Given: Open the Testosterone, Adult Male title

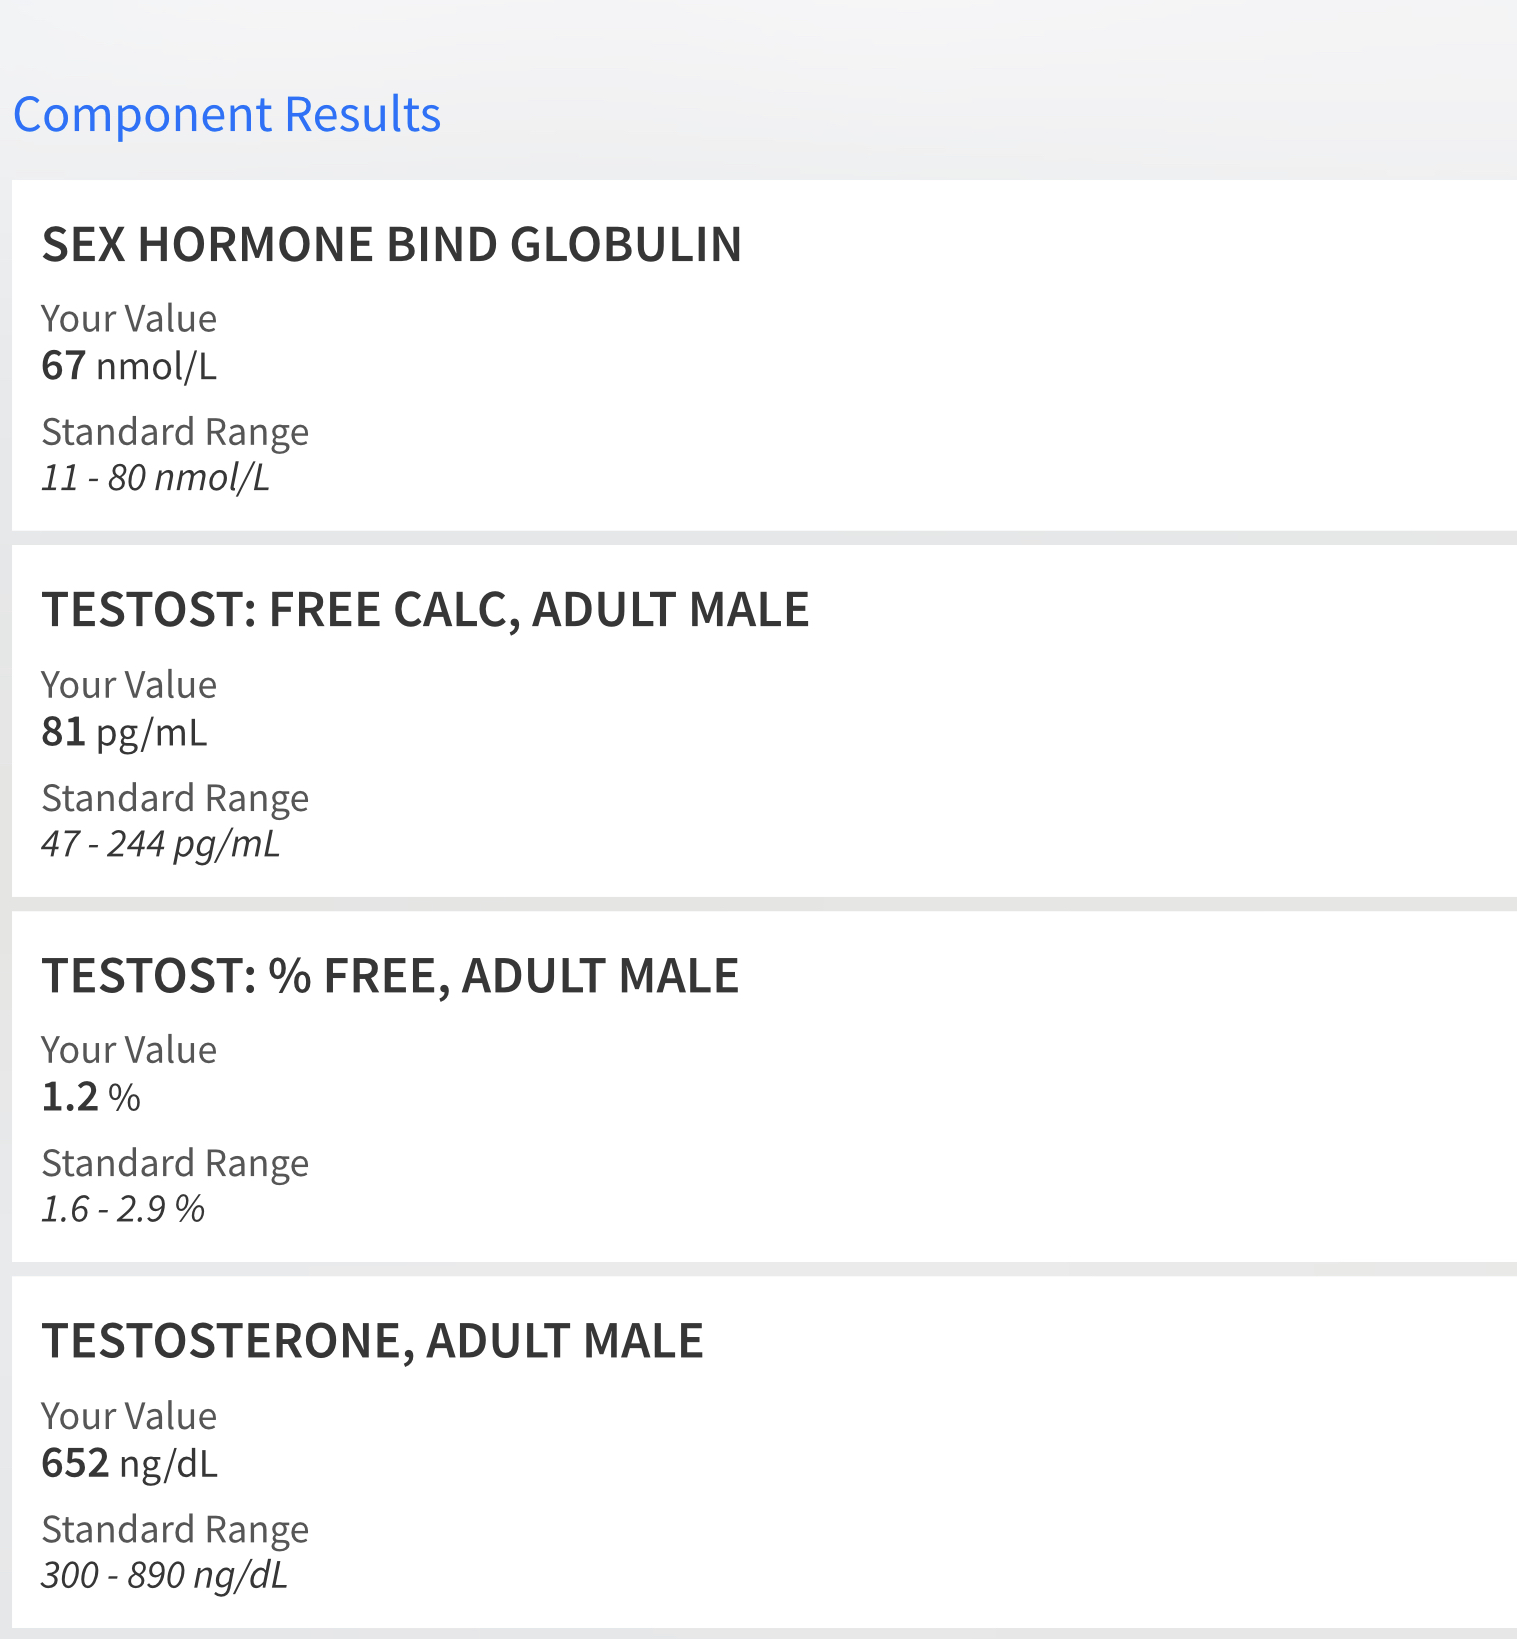Looking at the screenshot, I should point(372,1341).
